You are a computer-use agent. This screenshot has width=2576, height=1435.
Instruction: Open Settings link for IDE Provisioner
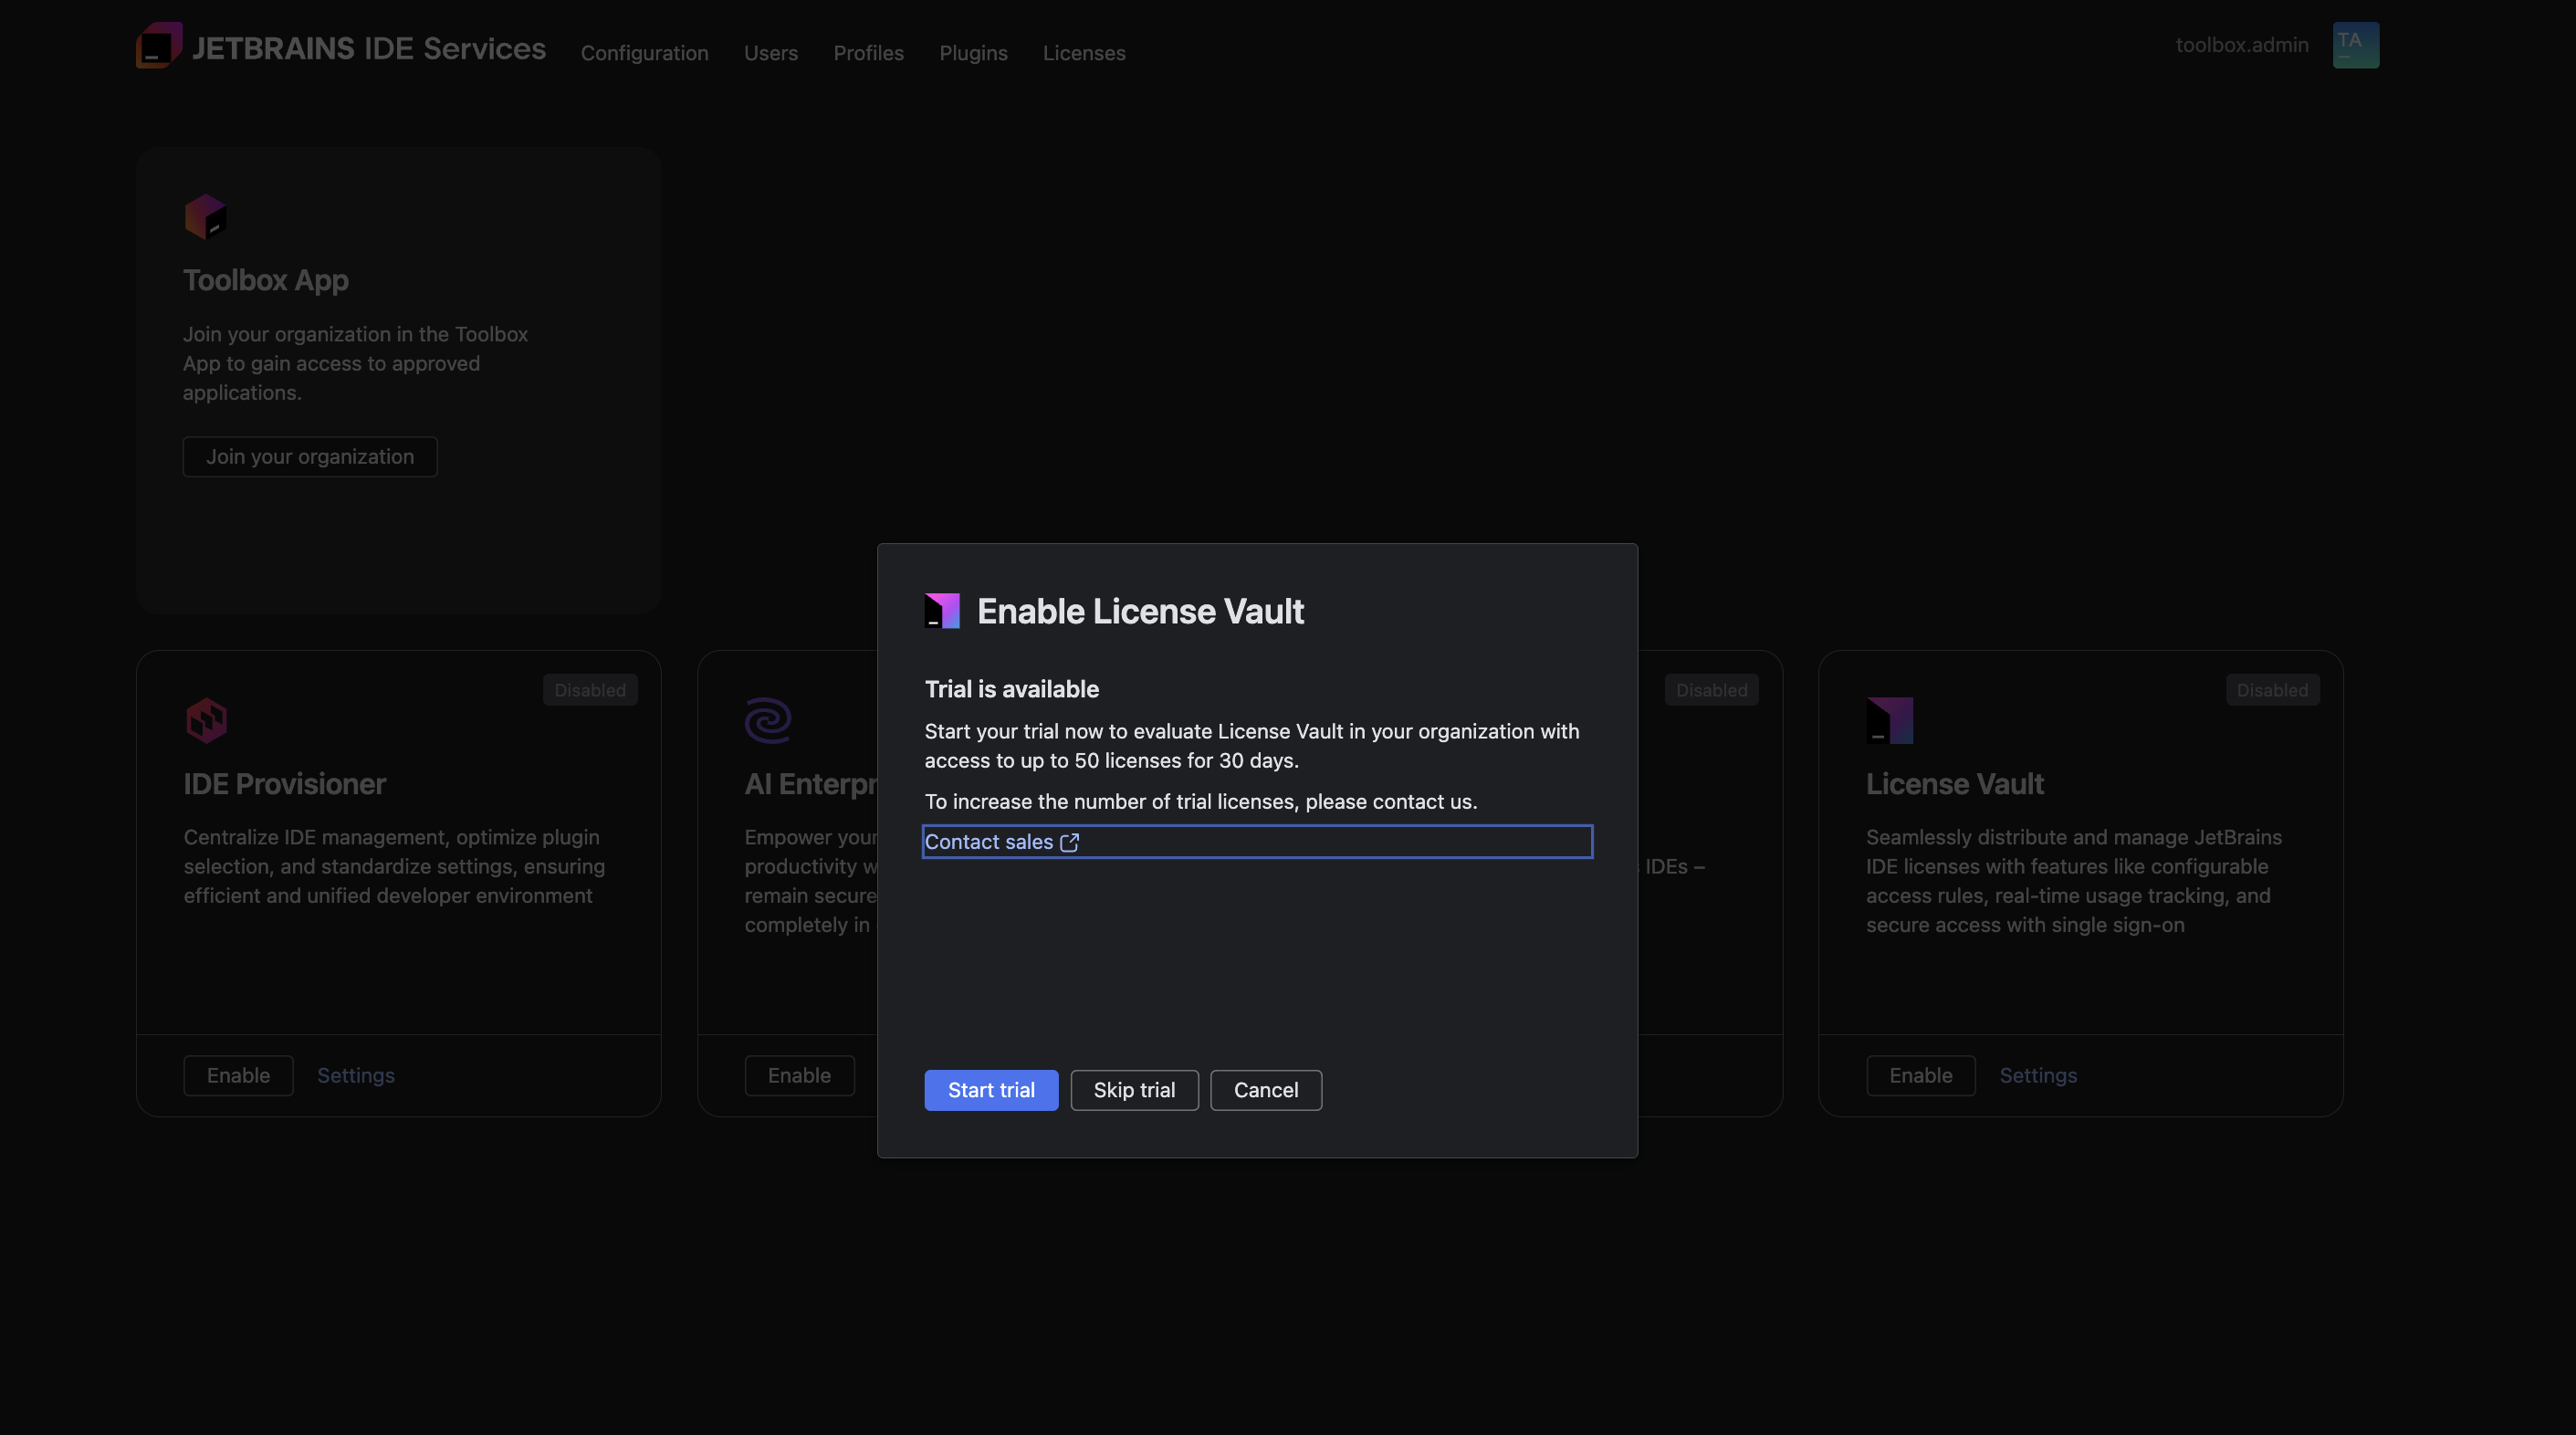coord(356,1075)
